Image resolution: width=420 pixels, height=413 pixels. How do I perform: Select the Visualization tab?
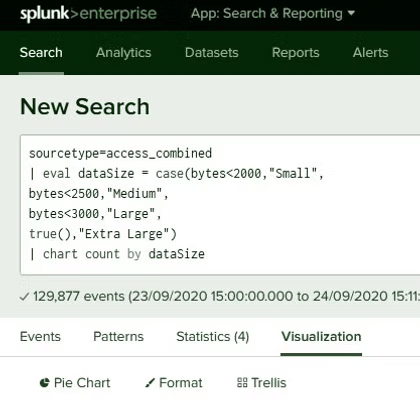[321, 336]
